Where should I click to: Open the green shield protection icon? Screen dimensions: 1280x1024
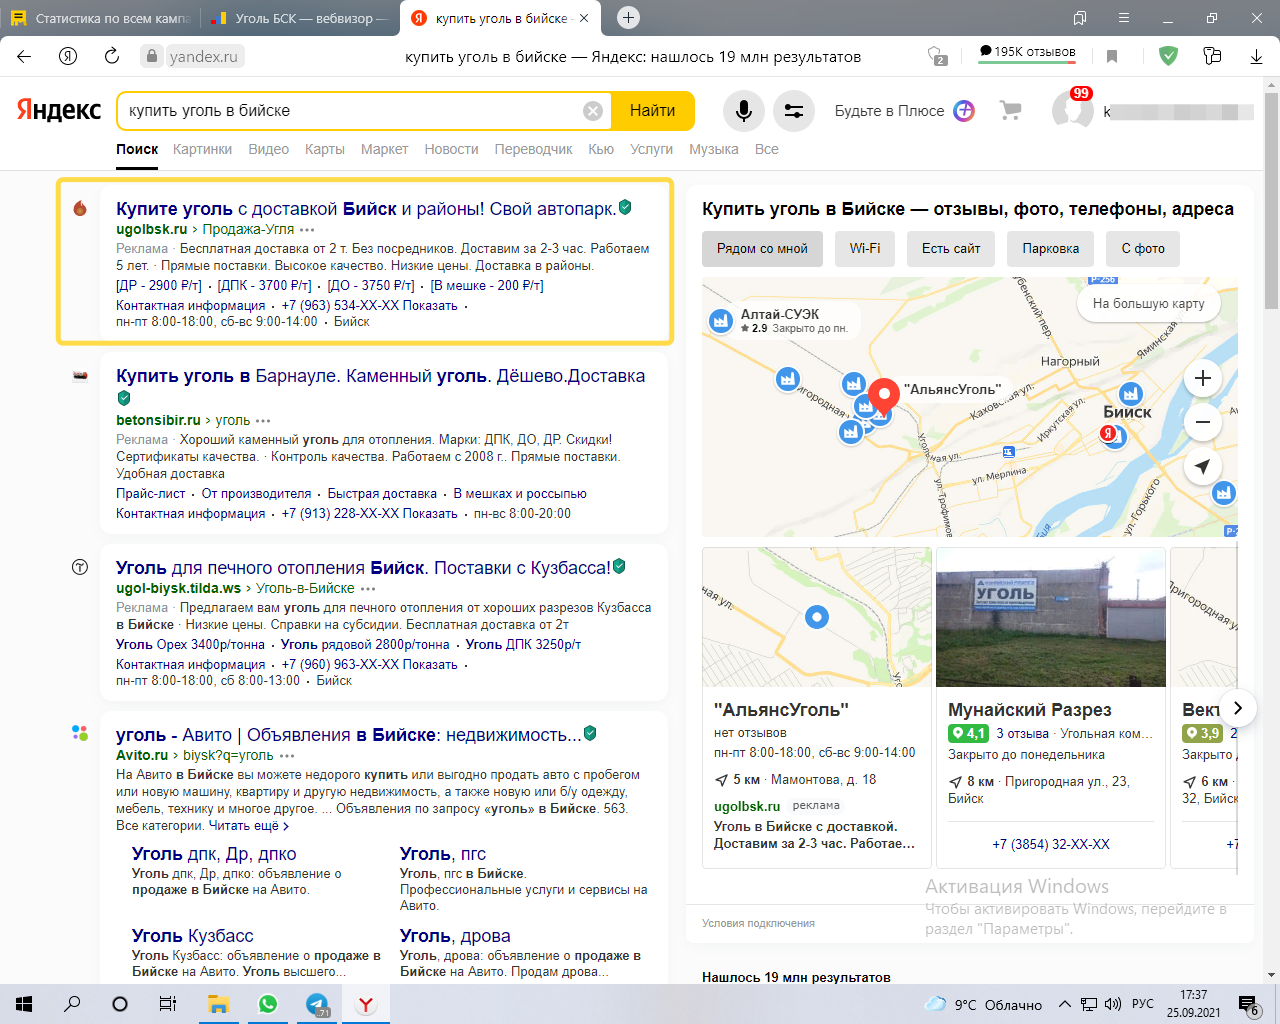click(1168, 56)
